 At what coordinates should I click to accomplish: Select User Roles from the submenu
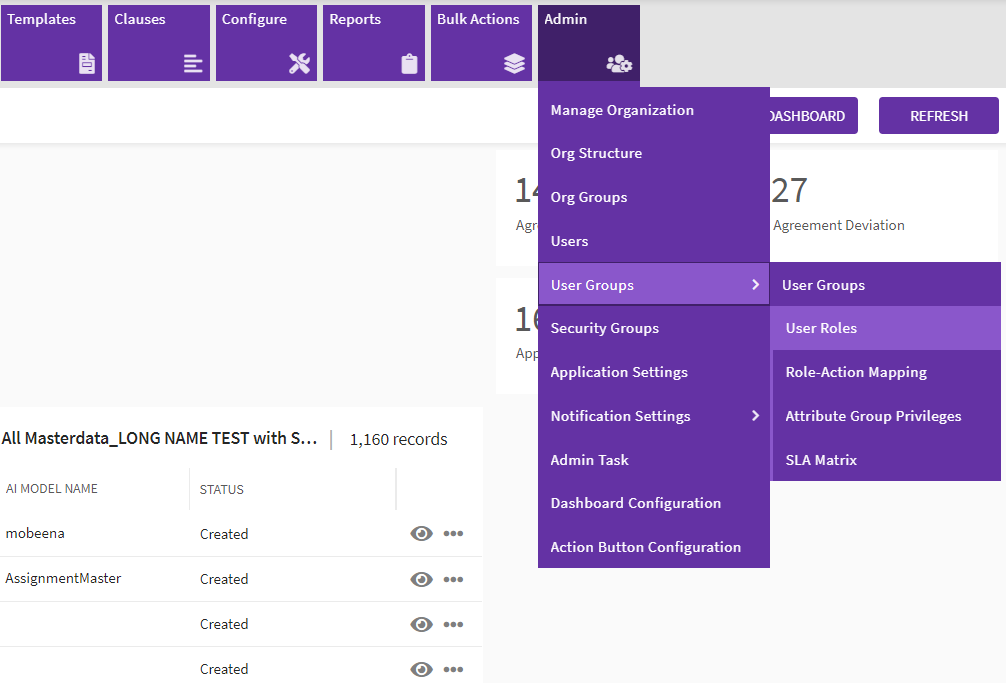click(x=821, y=328)
